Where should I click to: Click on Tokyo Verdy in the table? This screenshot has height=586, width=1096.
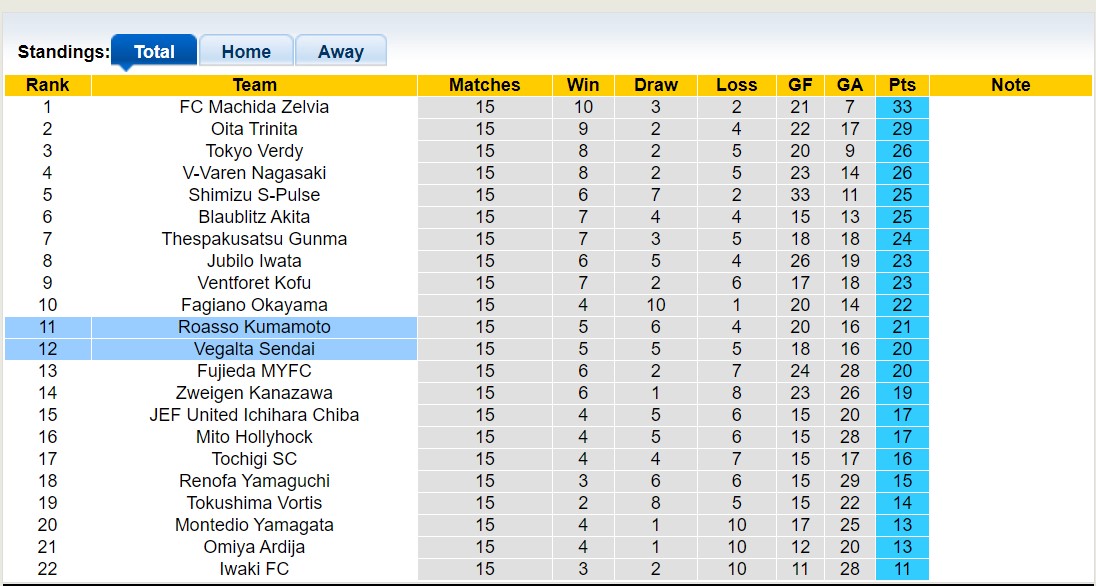pyautogui.click(x=254, y=151)
